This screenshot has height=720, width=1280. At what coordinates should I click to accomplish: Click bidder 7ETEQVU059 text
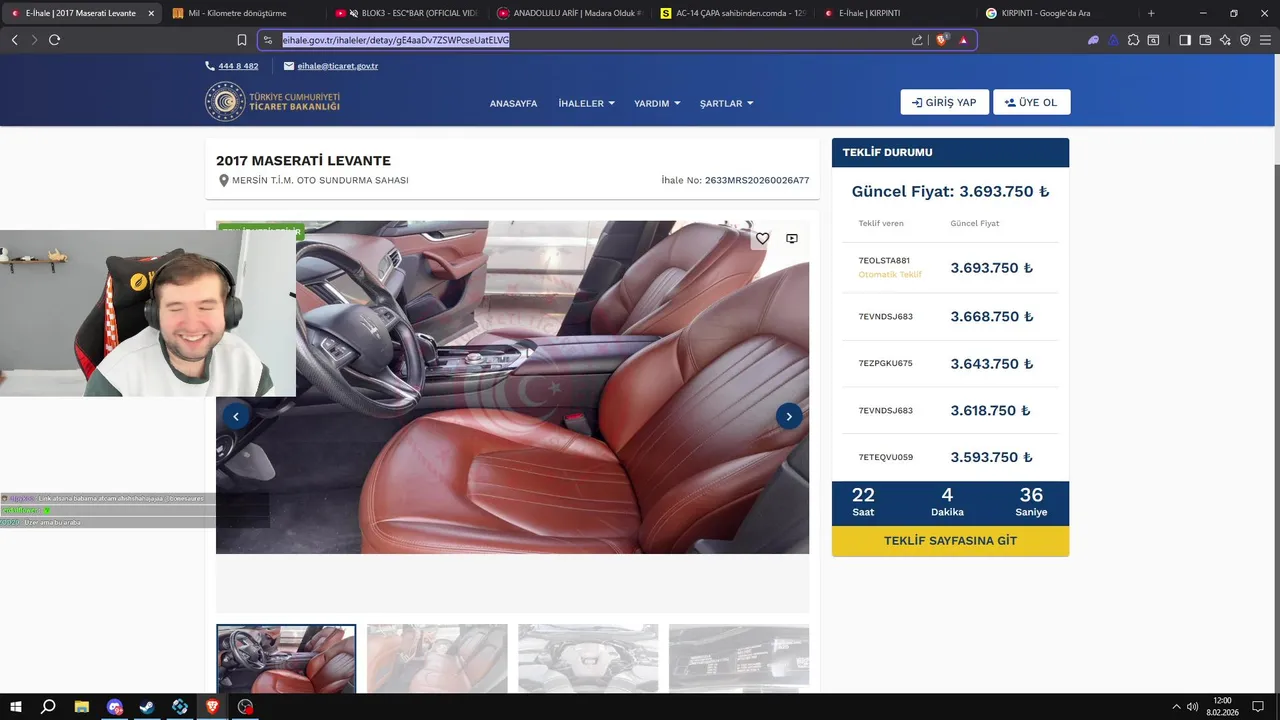pyautogui.click(x=885, y=458)
